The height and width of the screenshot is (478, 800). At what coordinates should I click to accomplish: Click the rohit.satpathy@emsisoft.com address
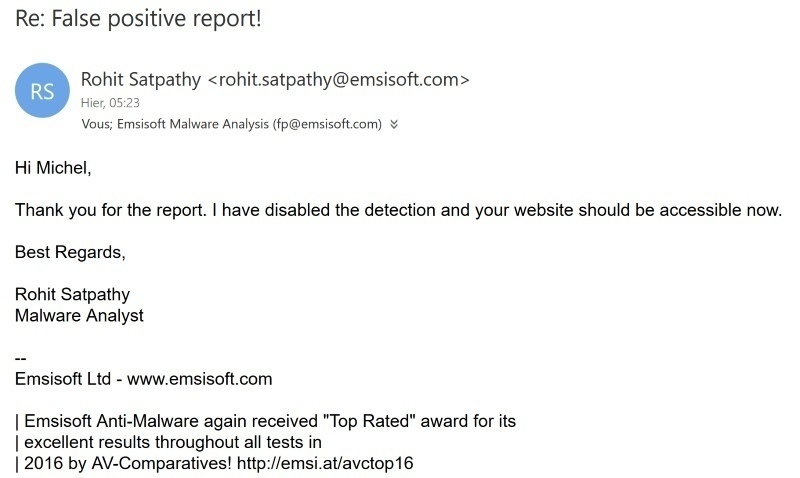[339, 80]
